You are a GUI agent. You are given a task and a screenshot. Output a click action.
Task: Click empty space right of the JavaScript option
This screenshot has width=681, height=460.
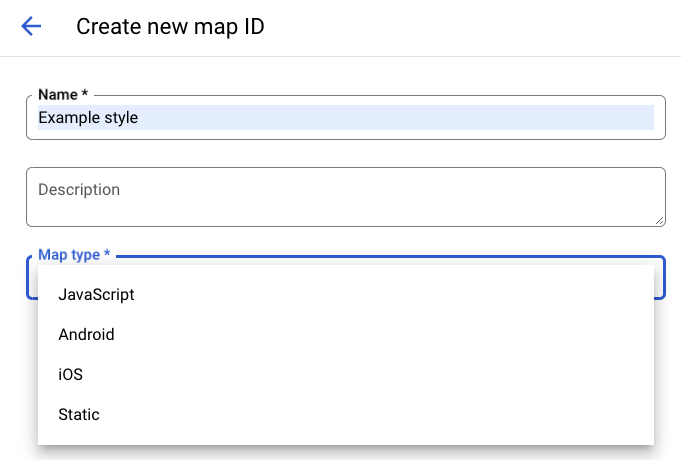(400, 295)
